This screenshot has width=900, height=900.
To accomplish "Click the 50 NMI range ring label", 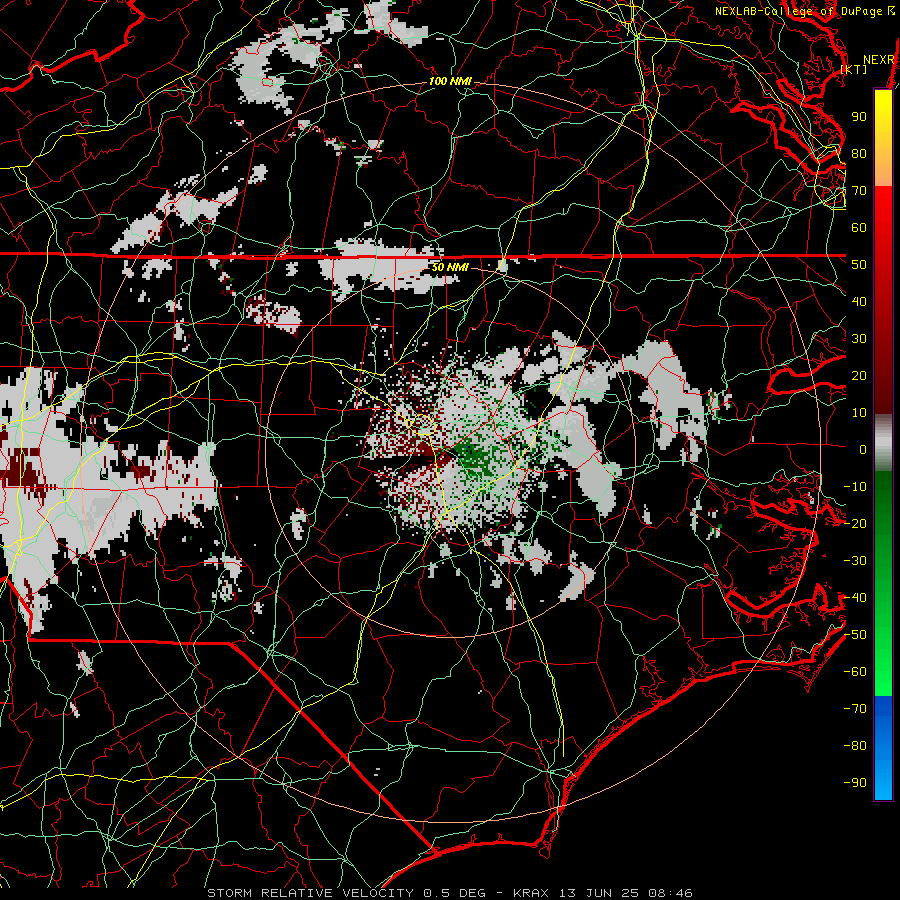I will pos(450,267).
